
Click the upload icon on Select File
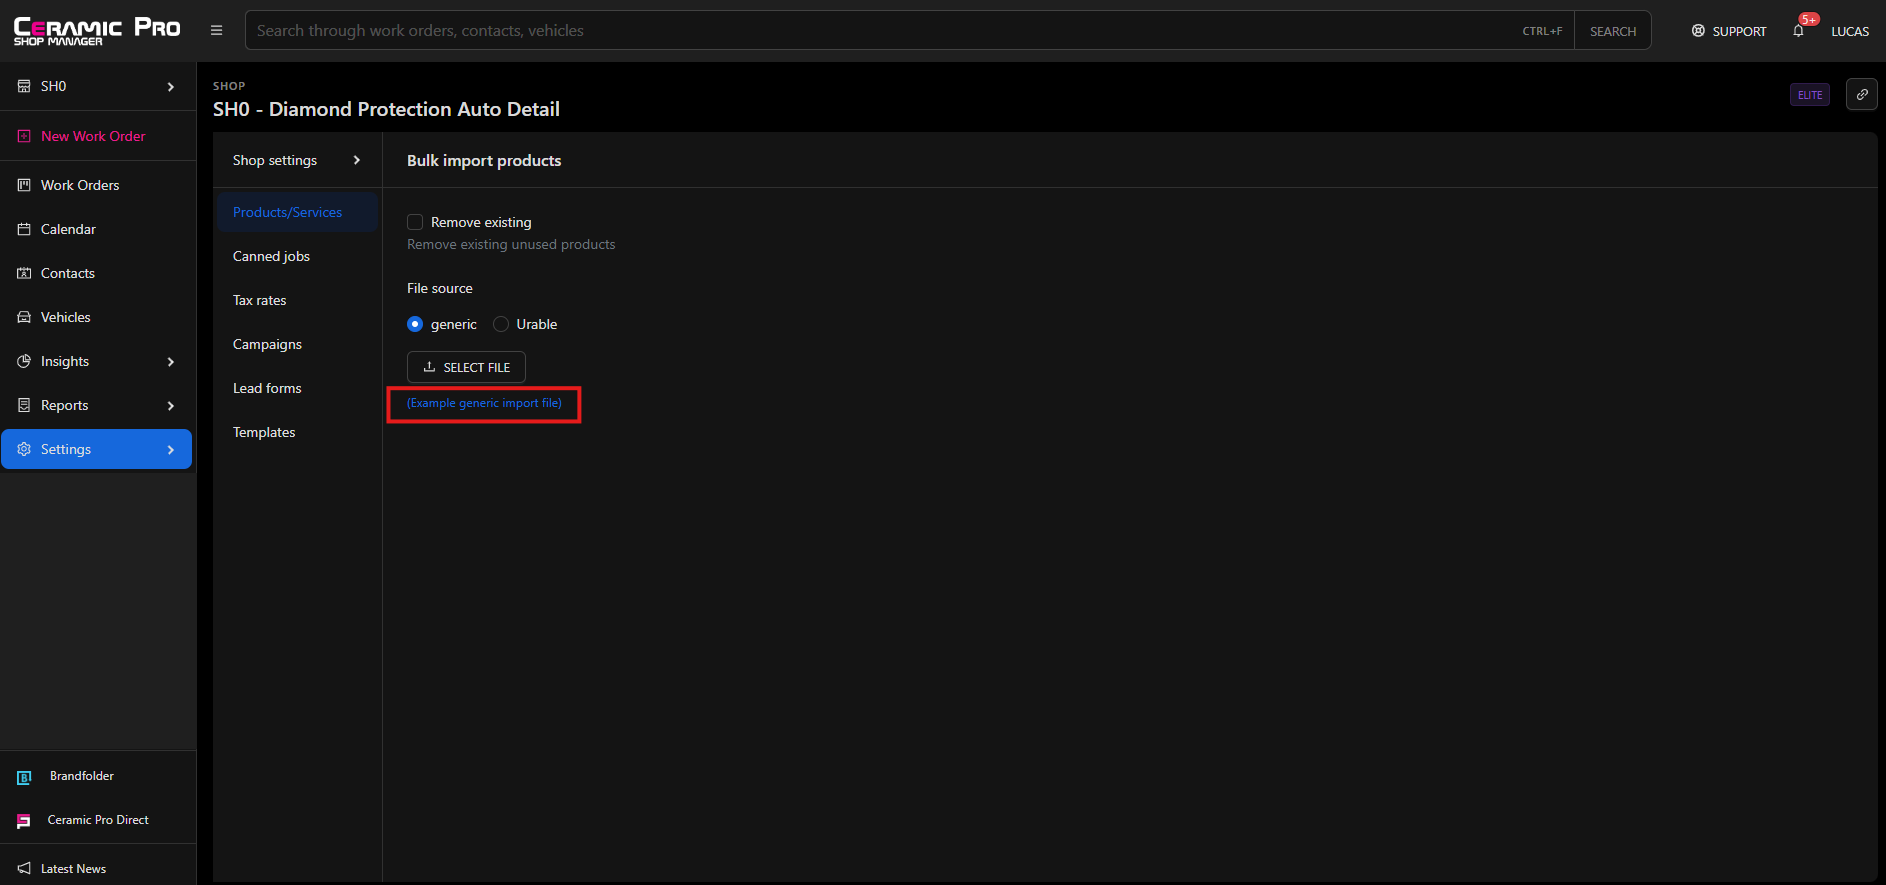click(429, 367)
